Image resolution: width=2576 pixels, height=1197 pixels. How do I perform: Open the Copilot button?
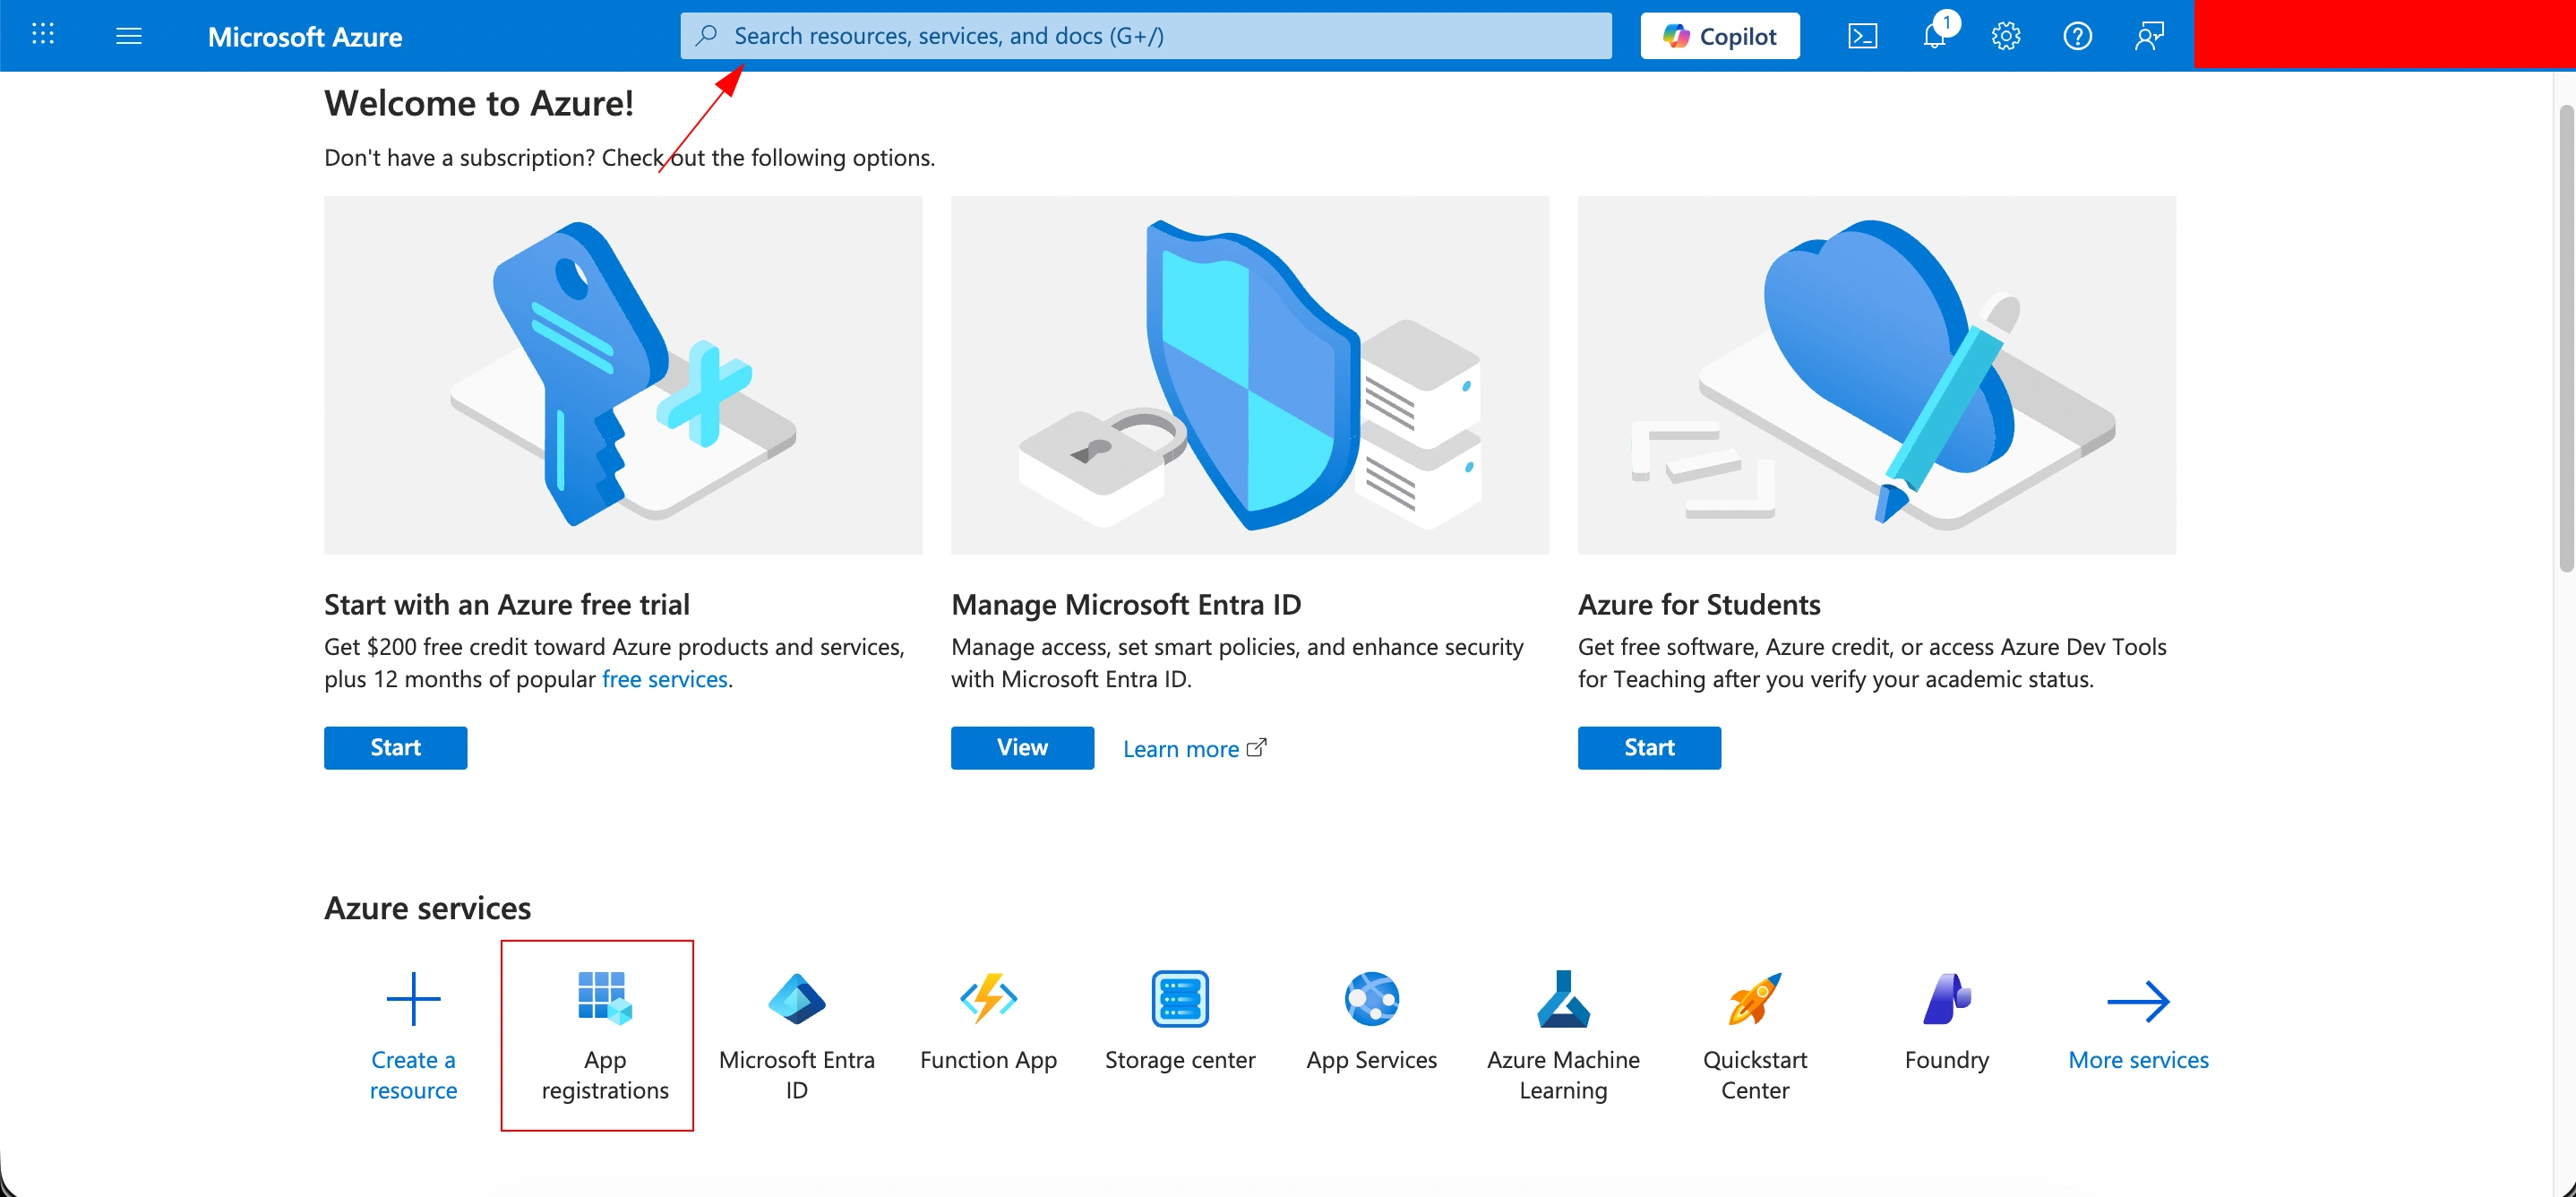[1720, 36]
